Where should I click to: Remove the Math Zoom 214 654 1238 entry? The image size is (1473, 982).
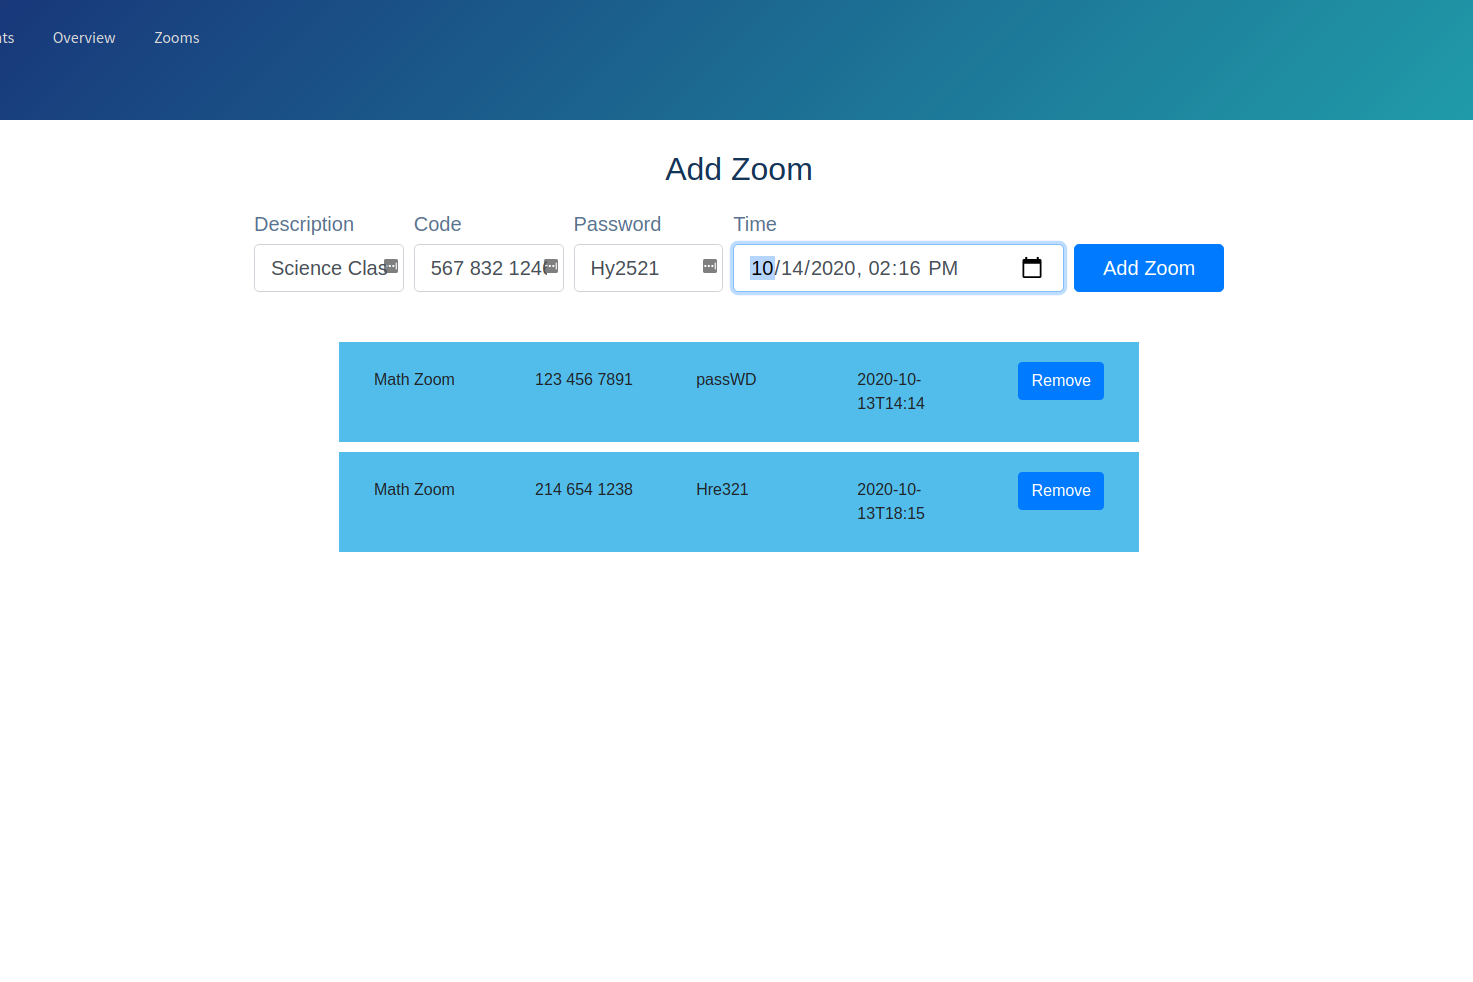tap(1061, 491)
